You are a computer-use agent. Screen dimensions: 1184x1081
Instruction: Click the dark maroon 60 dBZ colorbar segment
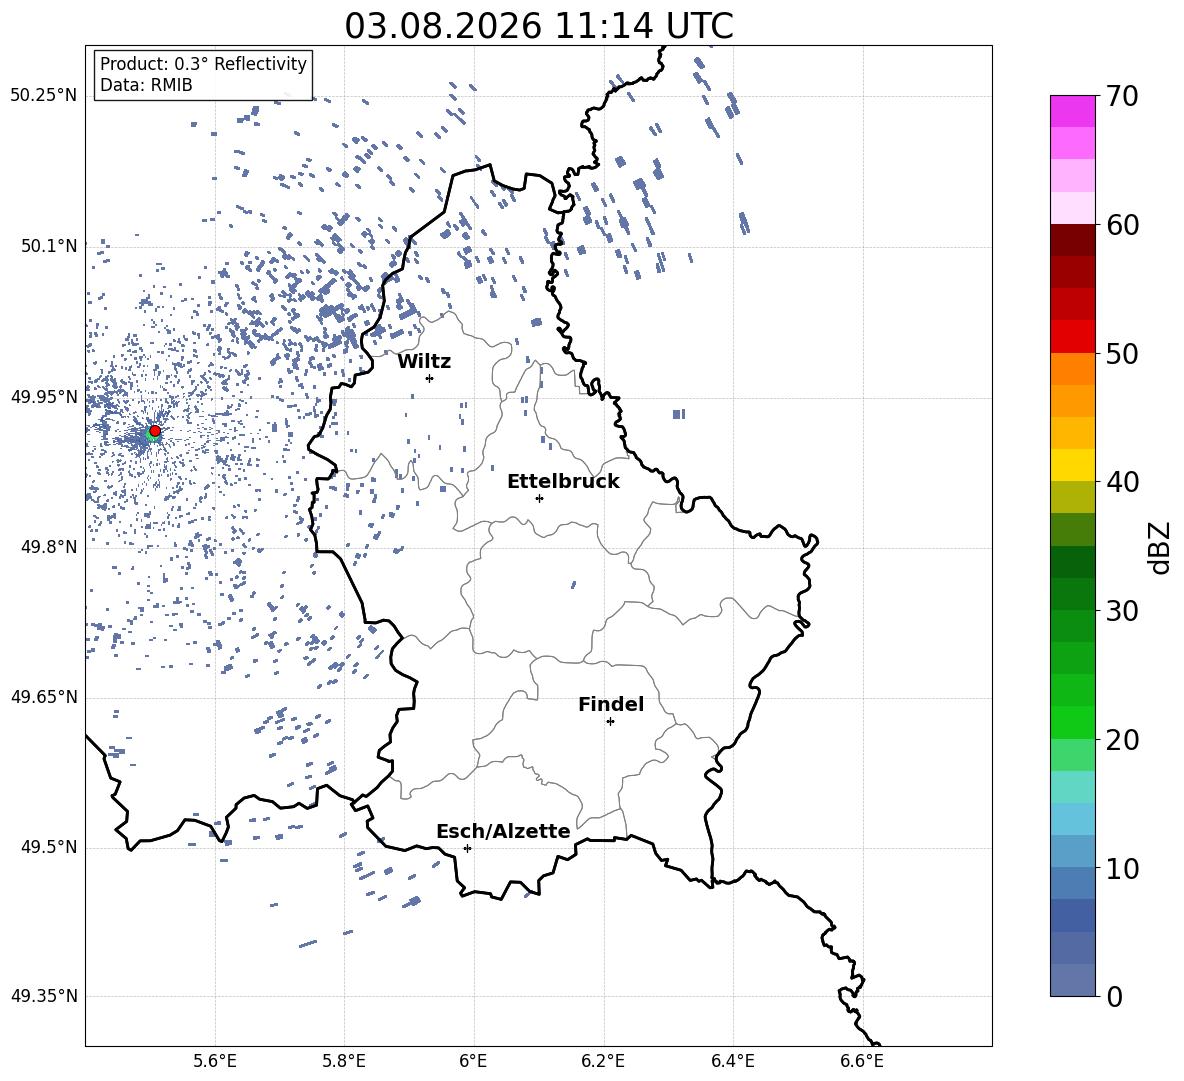(x=1073, y=240)
